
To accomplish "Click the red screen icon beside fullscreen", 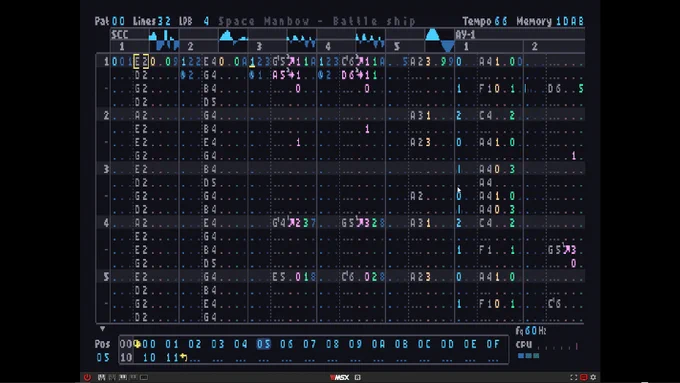I will point(584,377).
